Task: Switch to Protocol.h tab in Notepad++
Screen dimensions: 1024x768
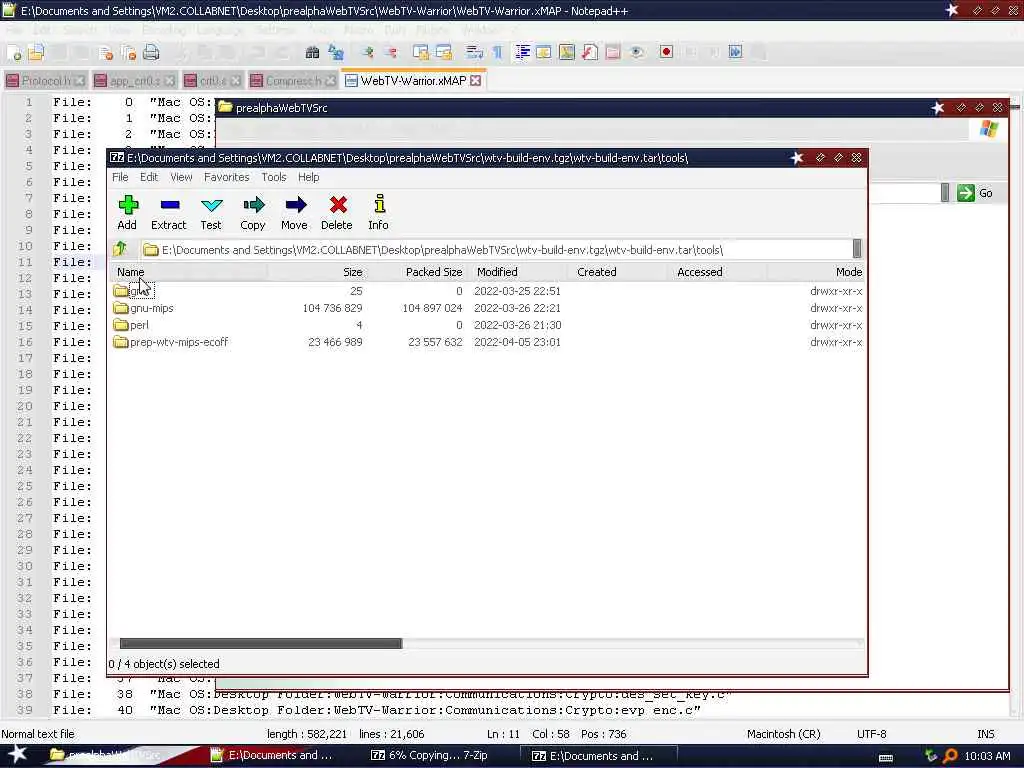Action: click(46, 81)
